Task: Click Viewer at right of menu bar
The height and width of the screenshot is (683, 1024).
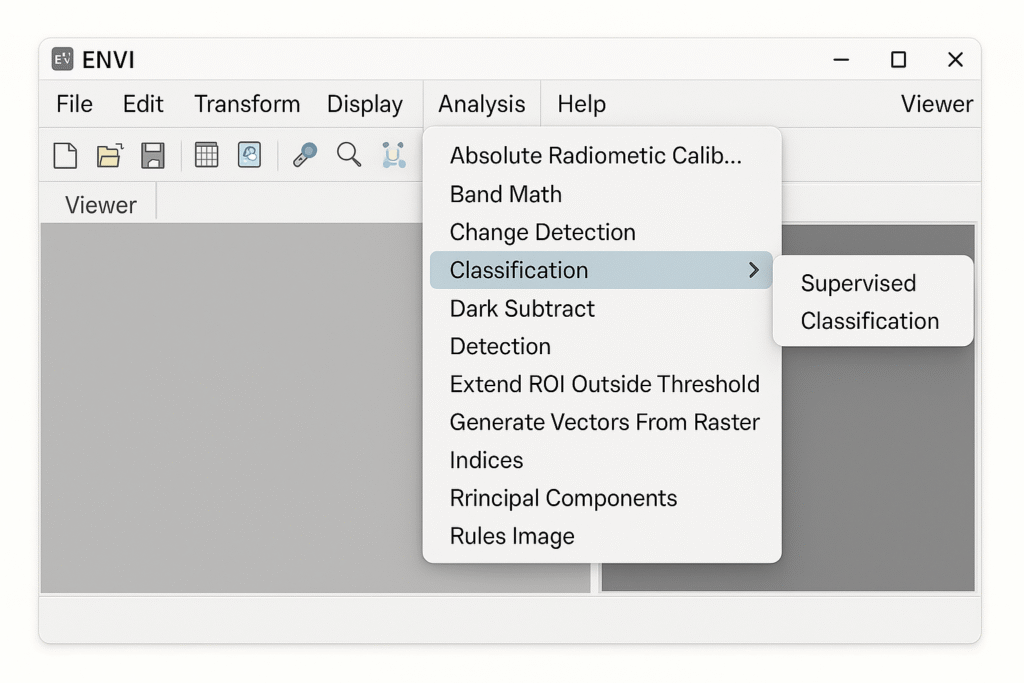Action: tap(936, 104)
